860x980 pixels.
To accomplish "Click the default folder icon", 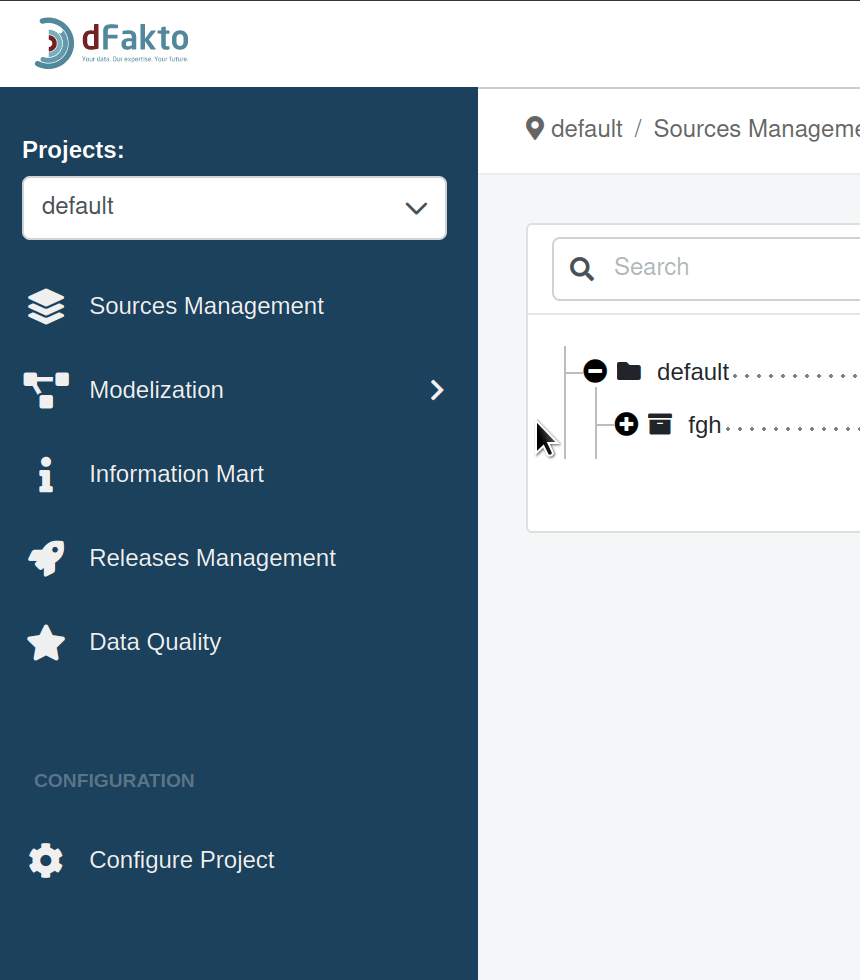I will coord(629,371).
